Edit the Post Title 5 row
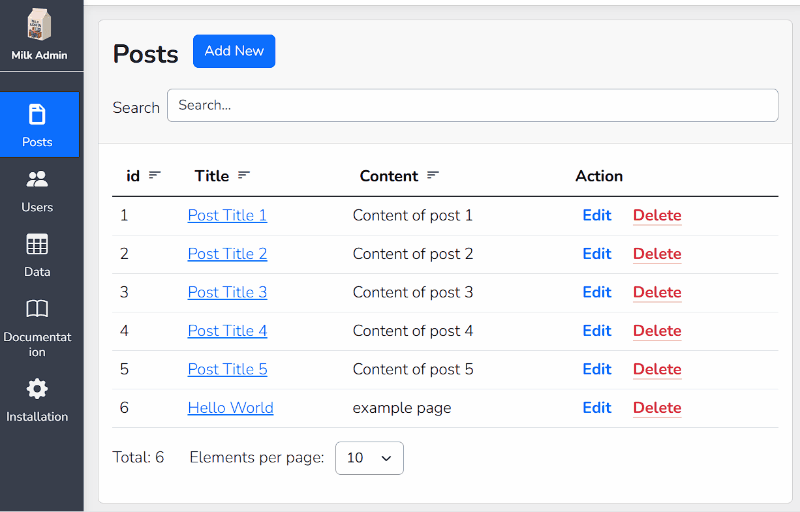The width and height of the screenshot is (800, 512). 597,369
